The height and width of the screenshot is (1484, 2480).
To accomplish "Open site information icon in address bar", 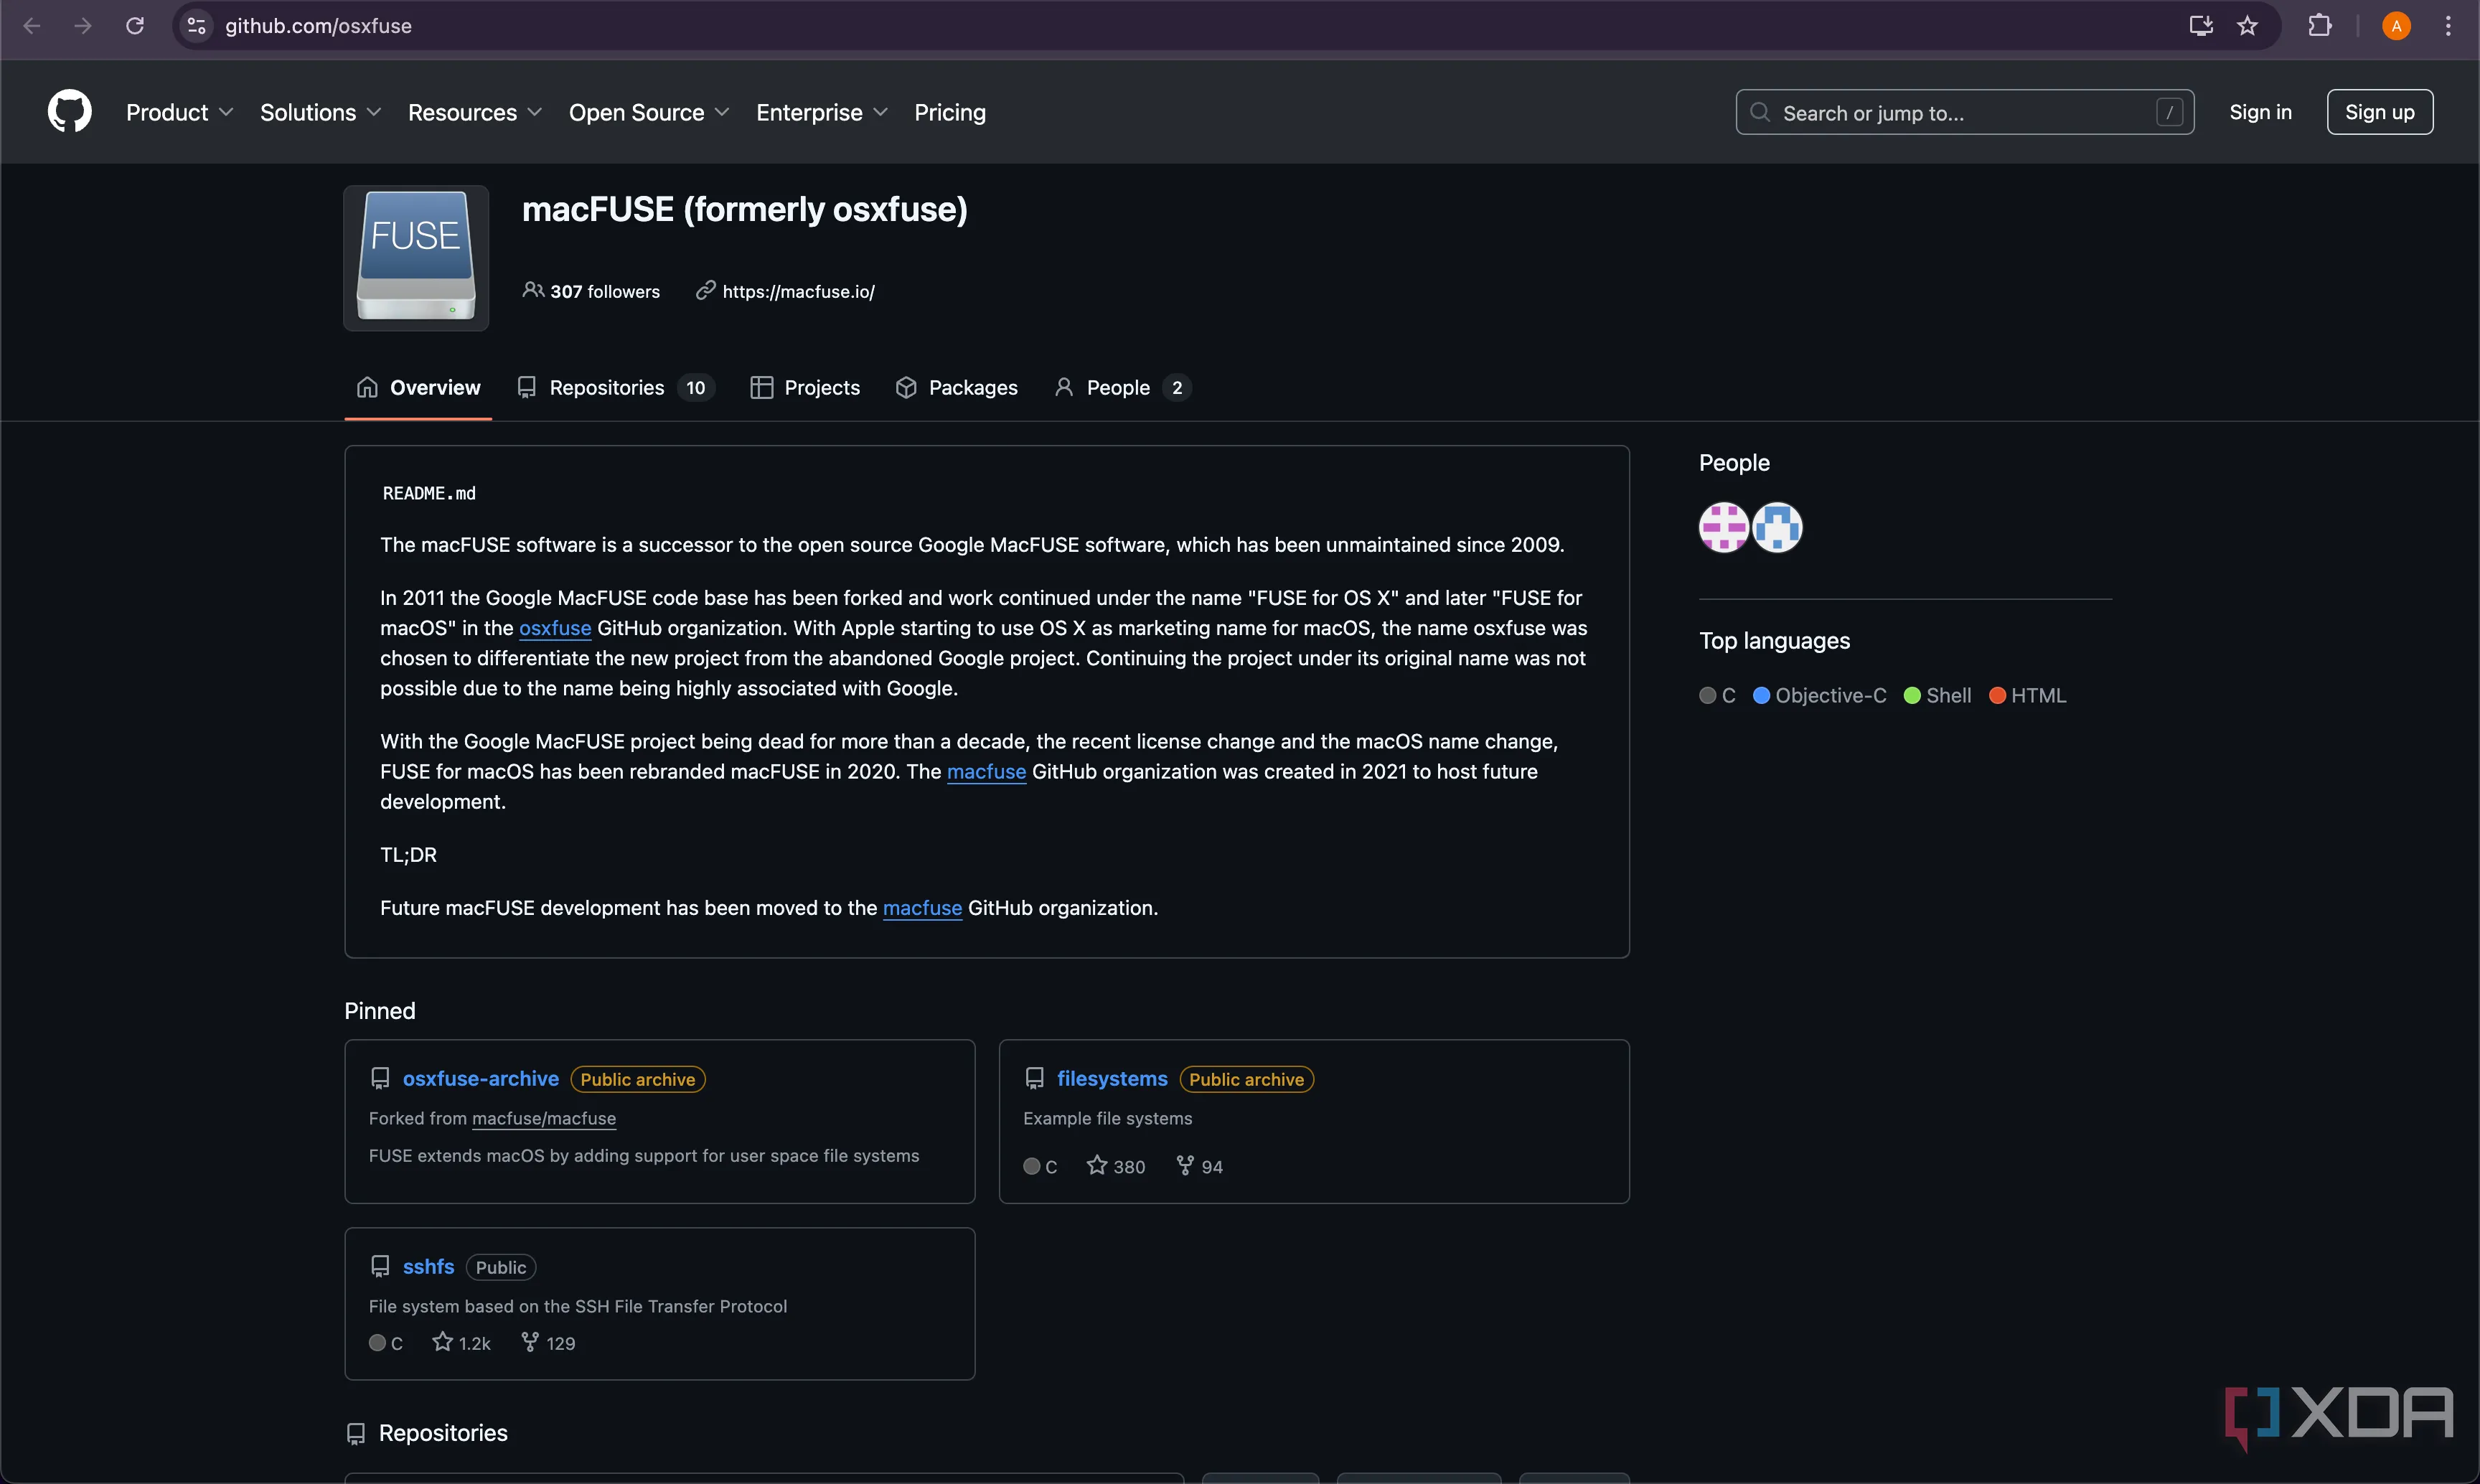I will (197, 26).
